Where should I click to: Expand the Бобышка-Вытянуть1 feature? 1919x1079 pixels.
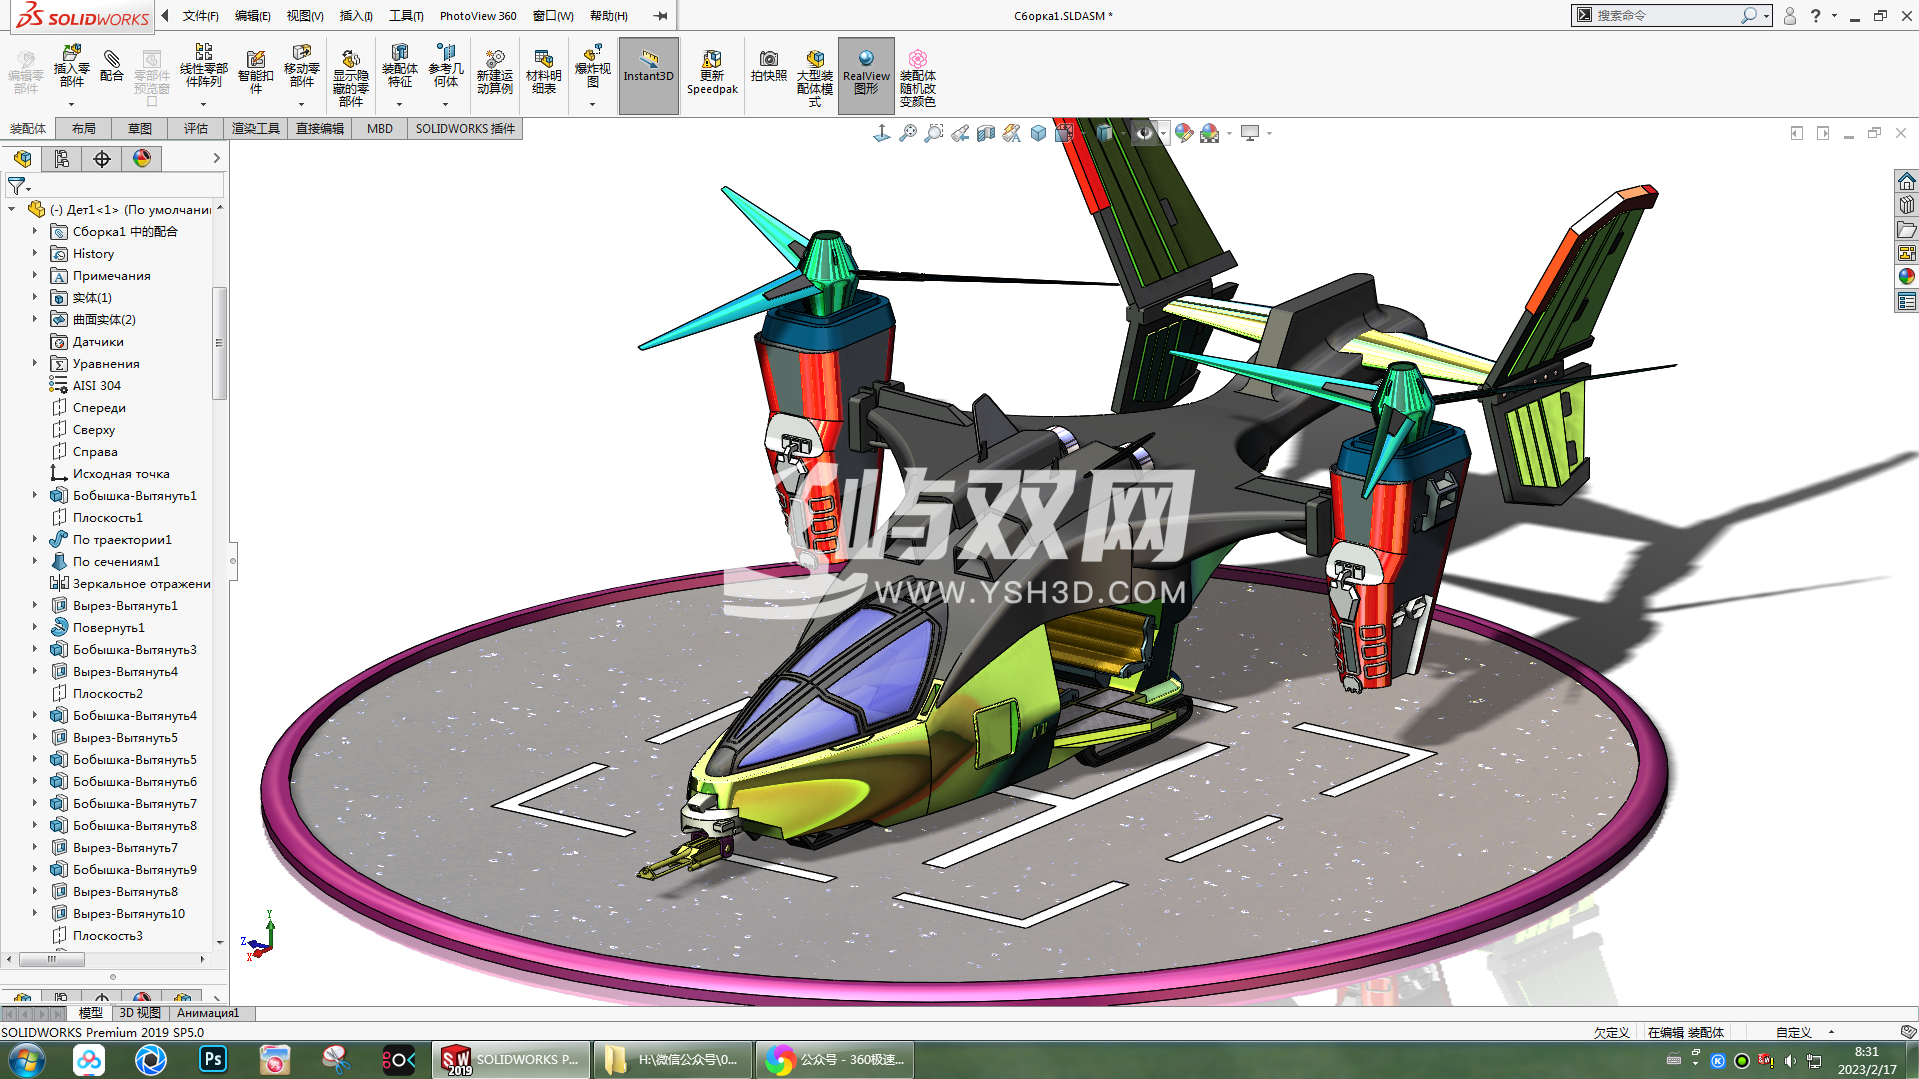click(x=35, y=496)
